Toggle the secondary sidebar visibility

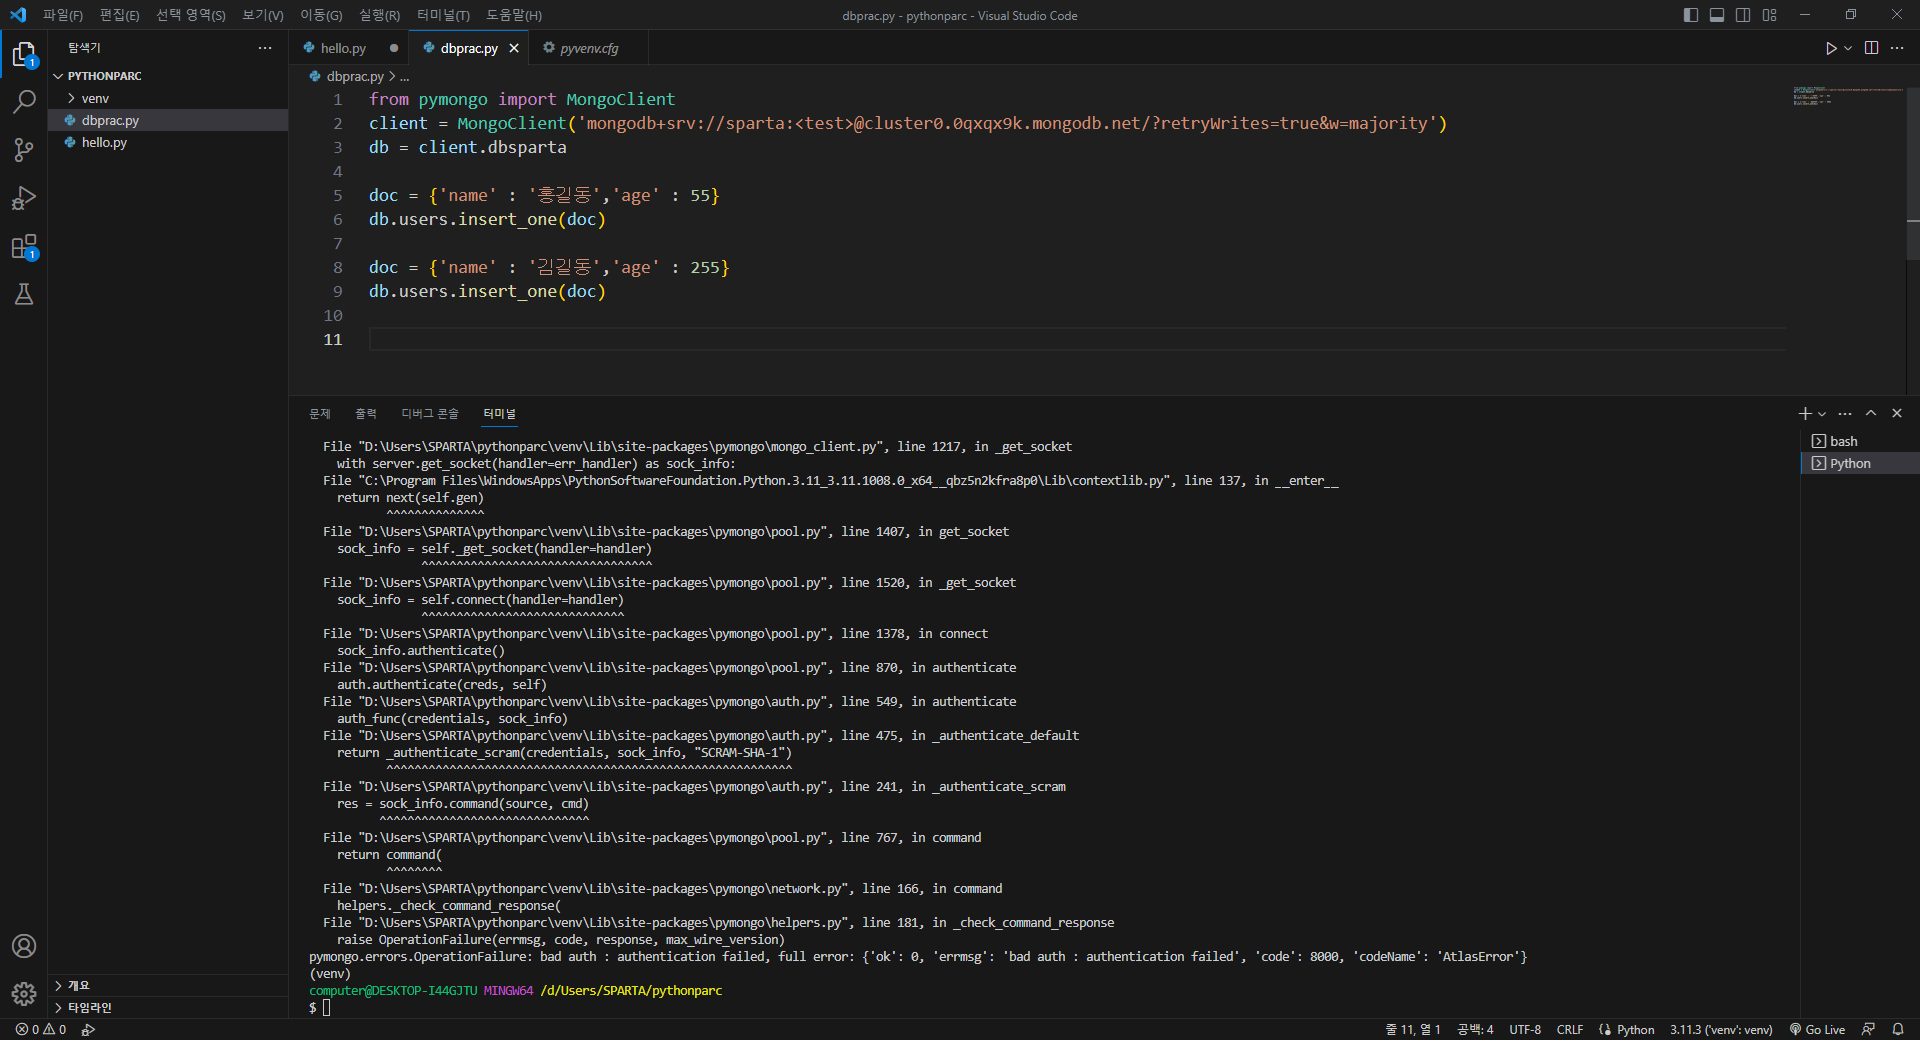coord(1743,15)
